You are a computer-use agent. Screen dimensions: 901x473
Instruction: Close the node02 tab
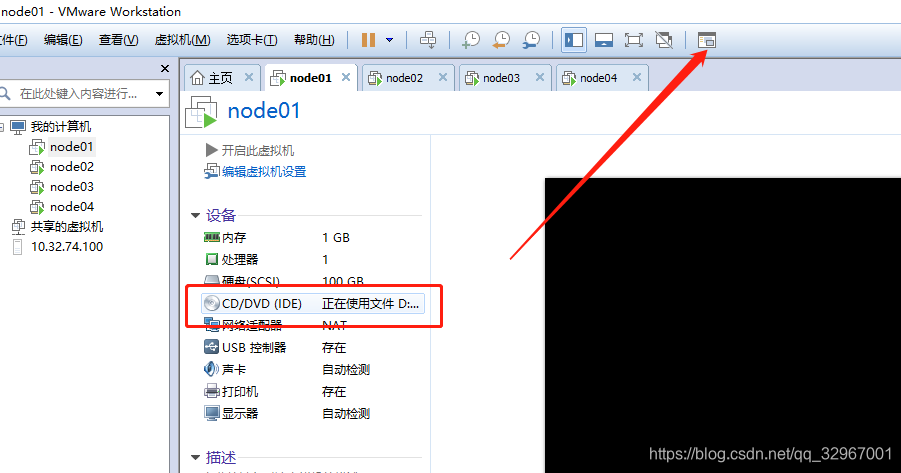coord(442,77)
